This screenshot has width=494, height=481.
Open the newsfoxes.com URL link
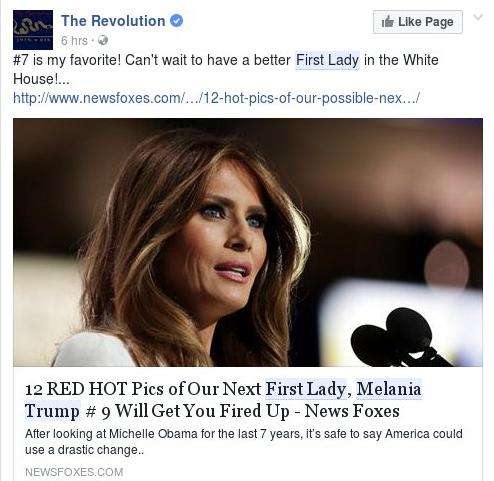pos(216,98)
